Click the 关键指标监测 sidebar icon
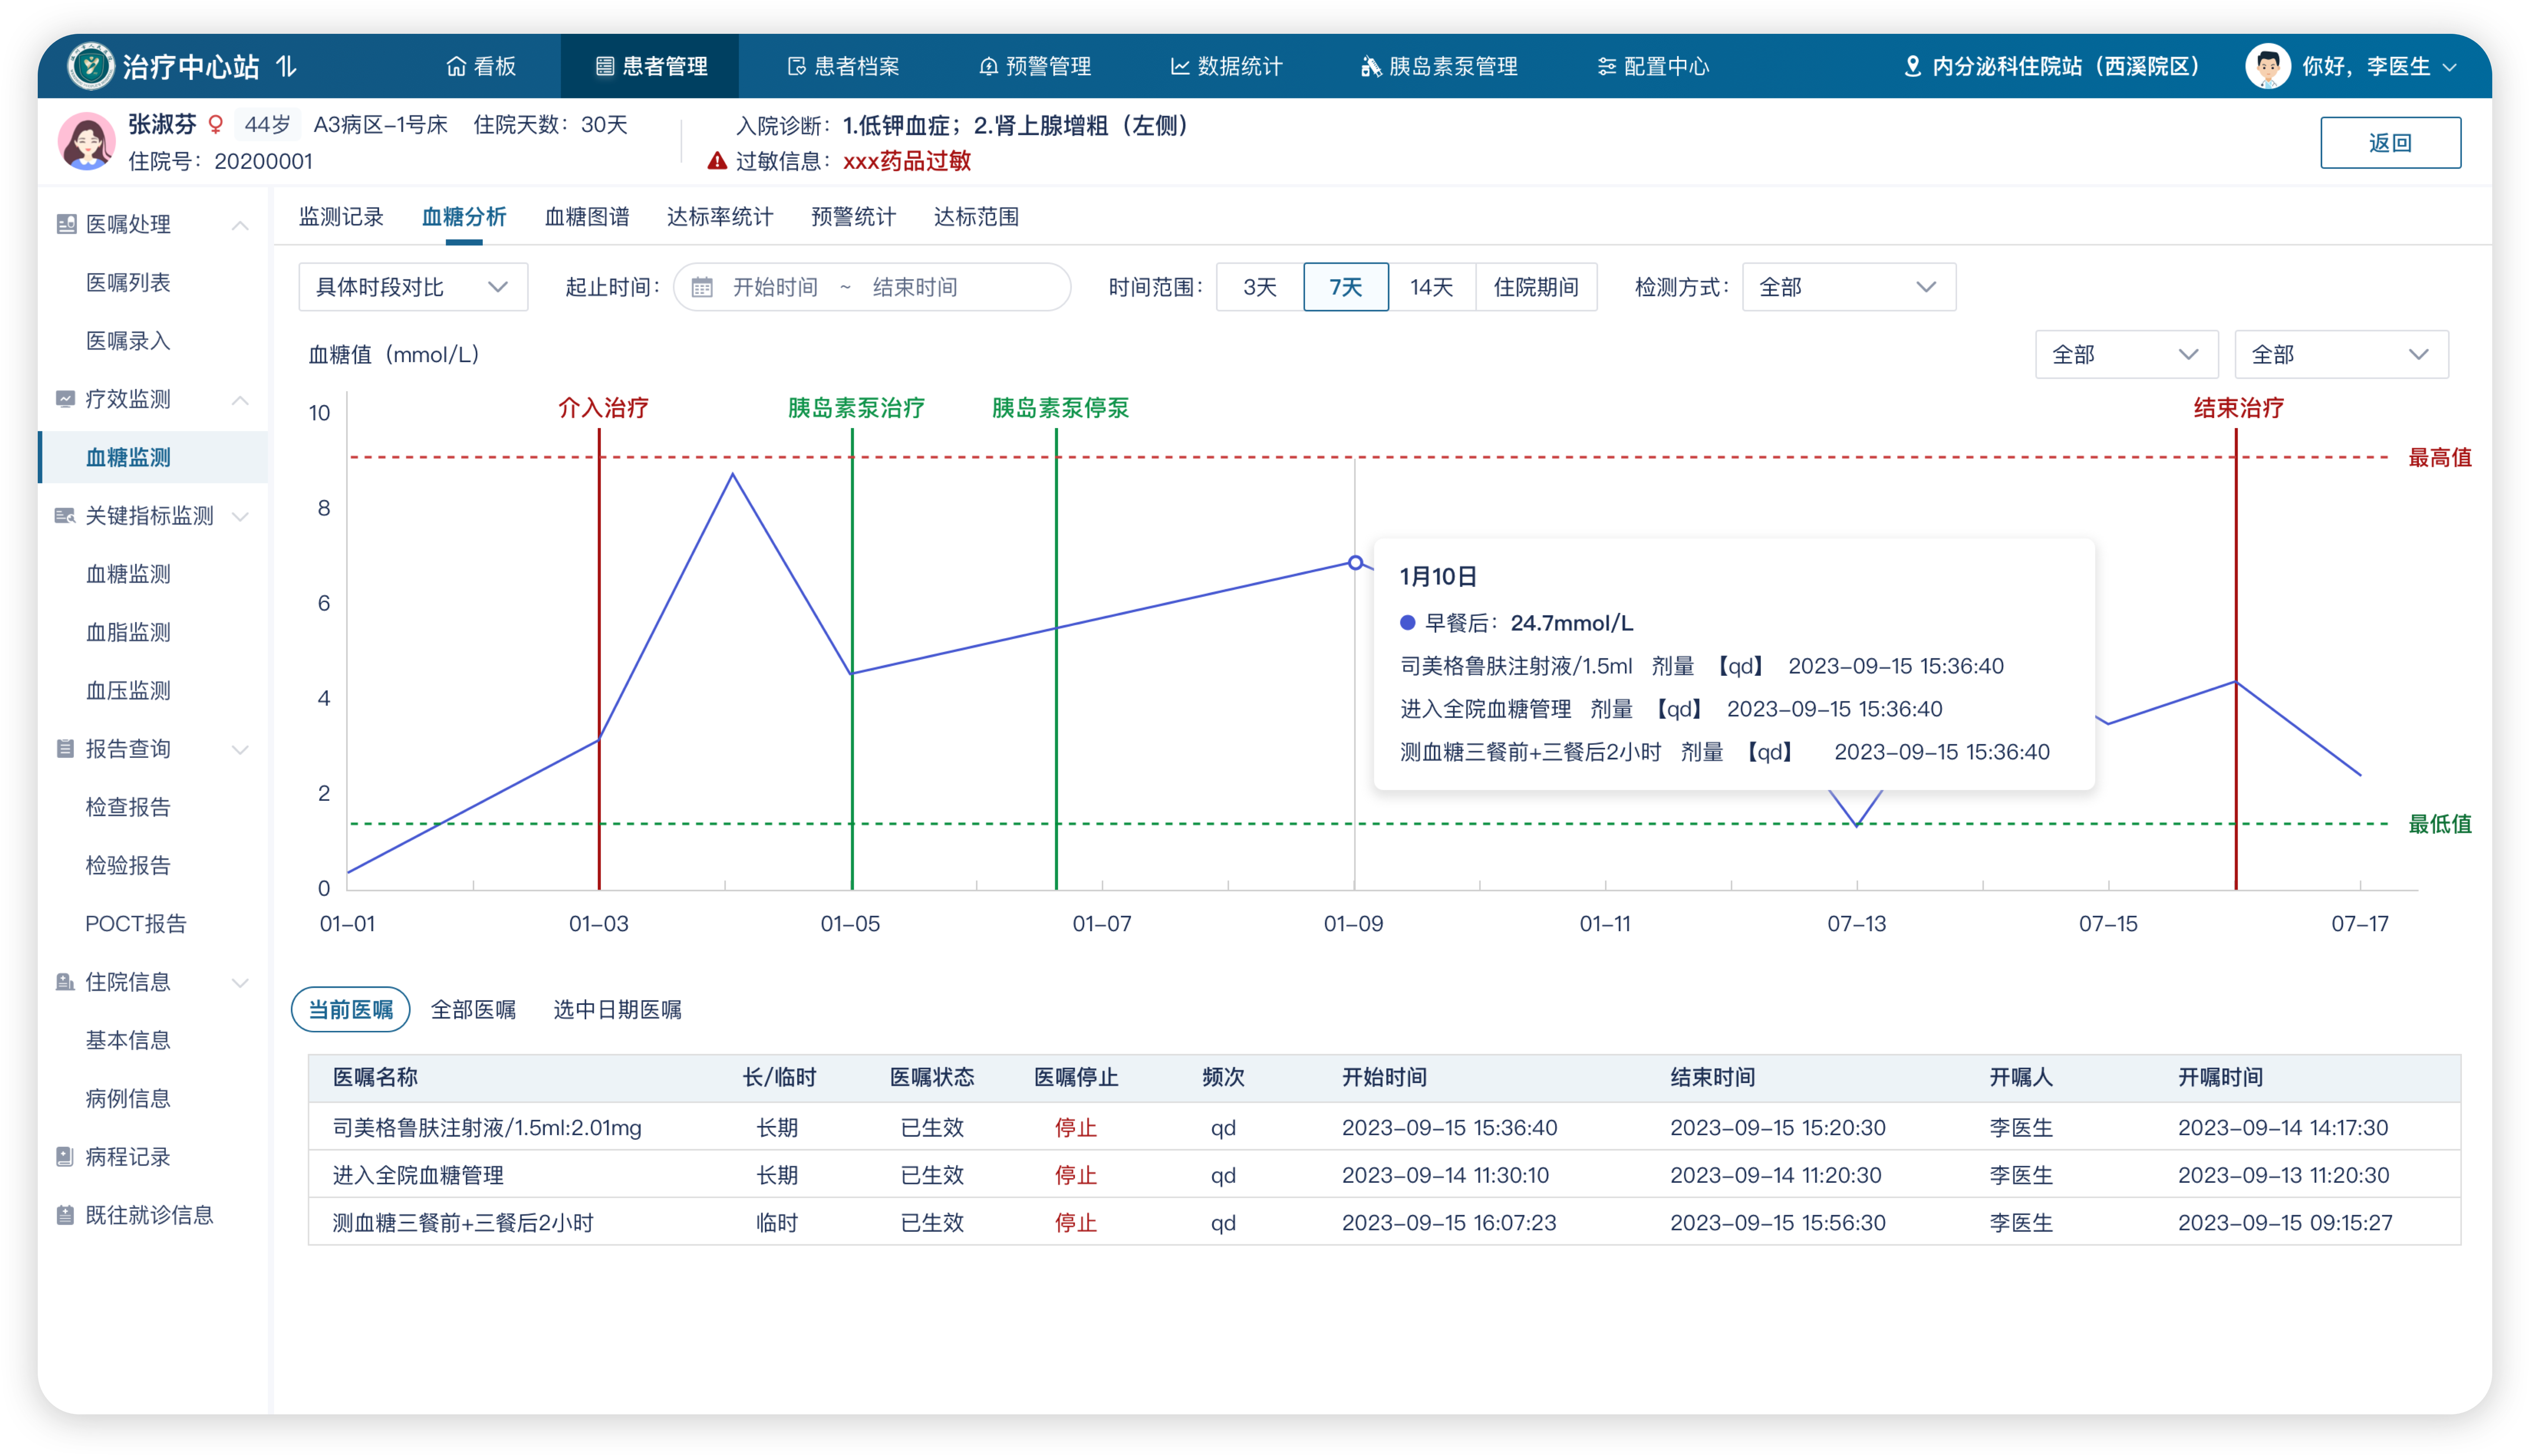2530x1456 pixels. pos(66,516)
